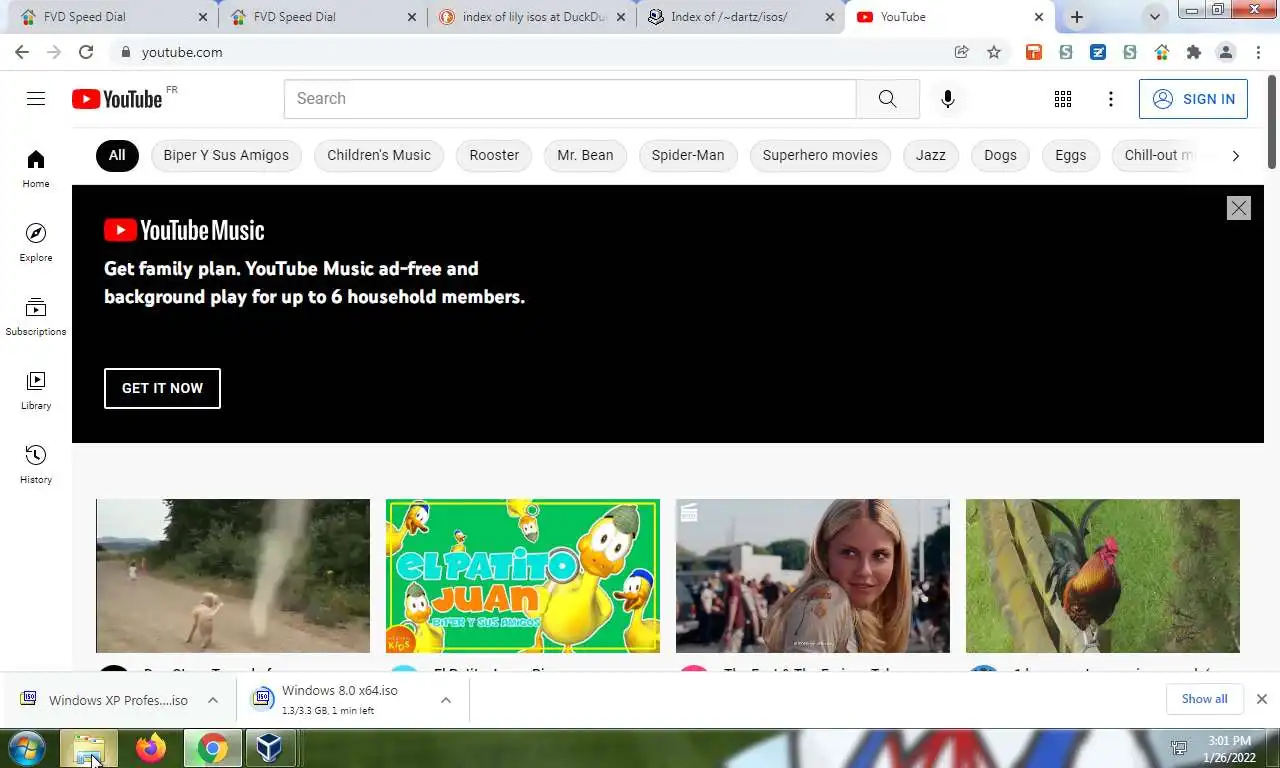Click browser back arrow
Screen dimensions: 1280x768
tap(22, 52)
